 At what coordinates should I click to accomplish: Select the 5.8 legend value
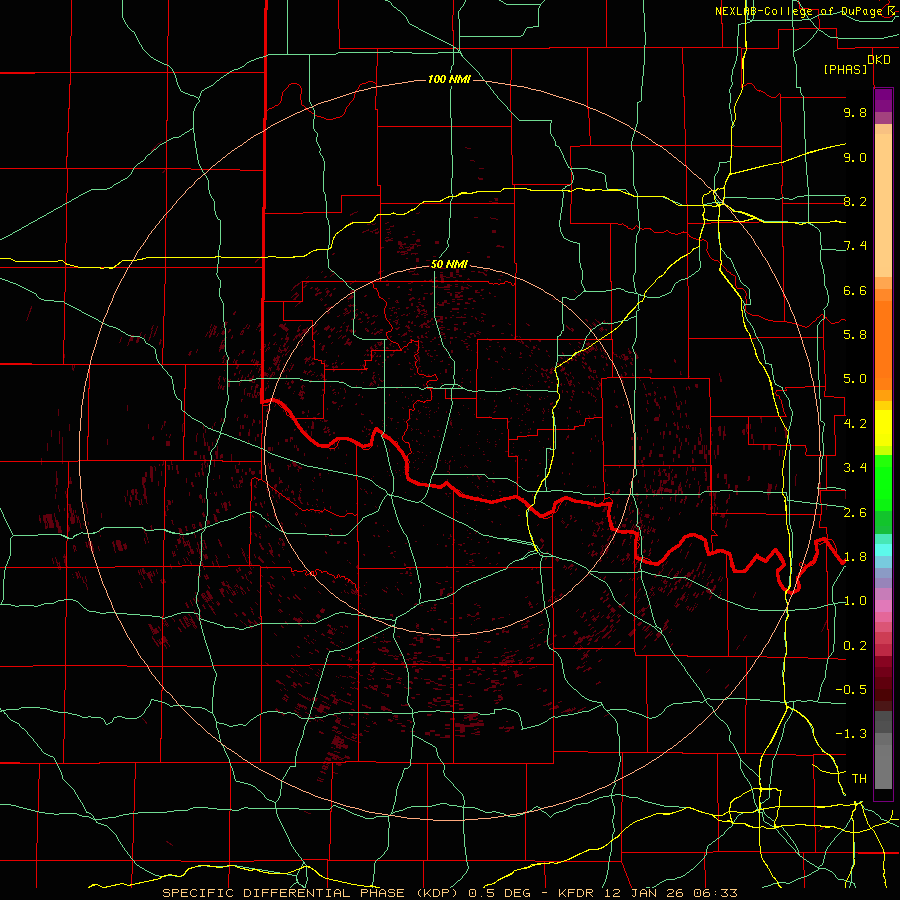(x=855, y=335)
